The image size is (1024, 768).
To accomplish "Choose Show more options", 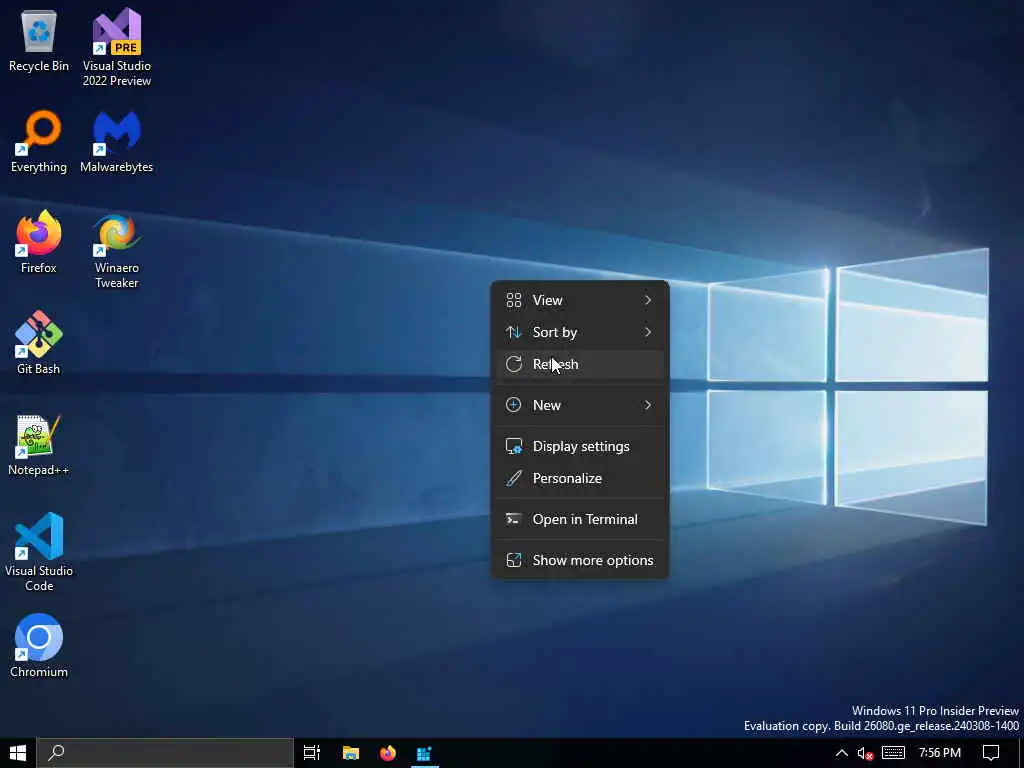I will (x=580, y=560).
